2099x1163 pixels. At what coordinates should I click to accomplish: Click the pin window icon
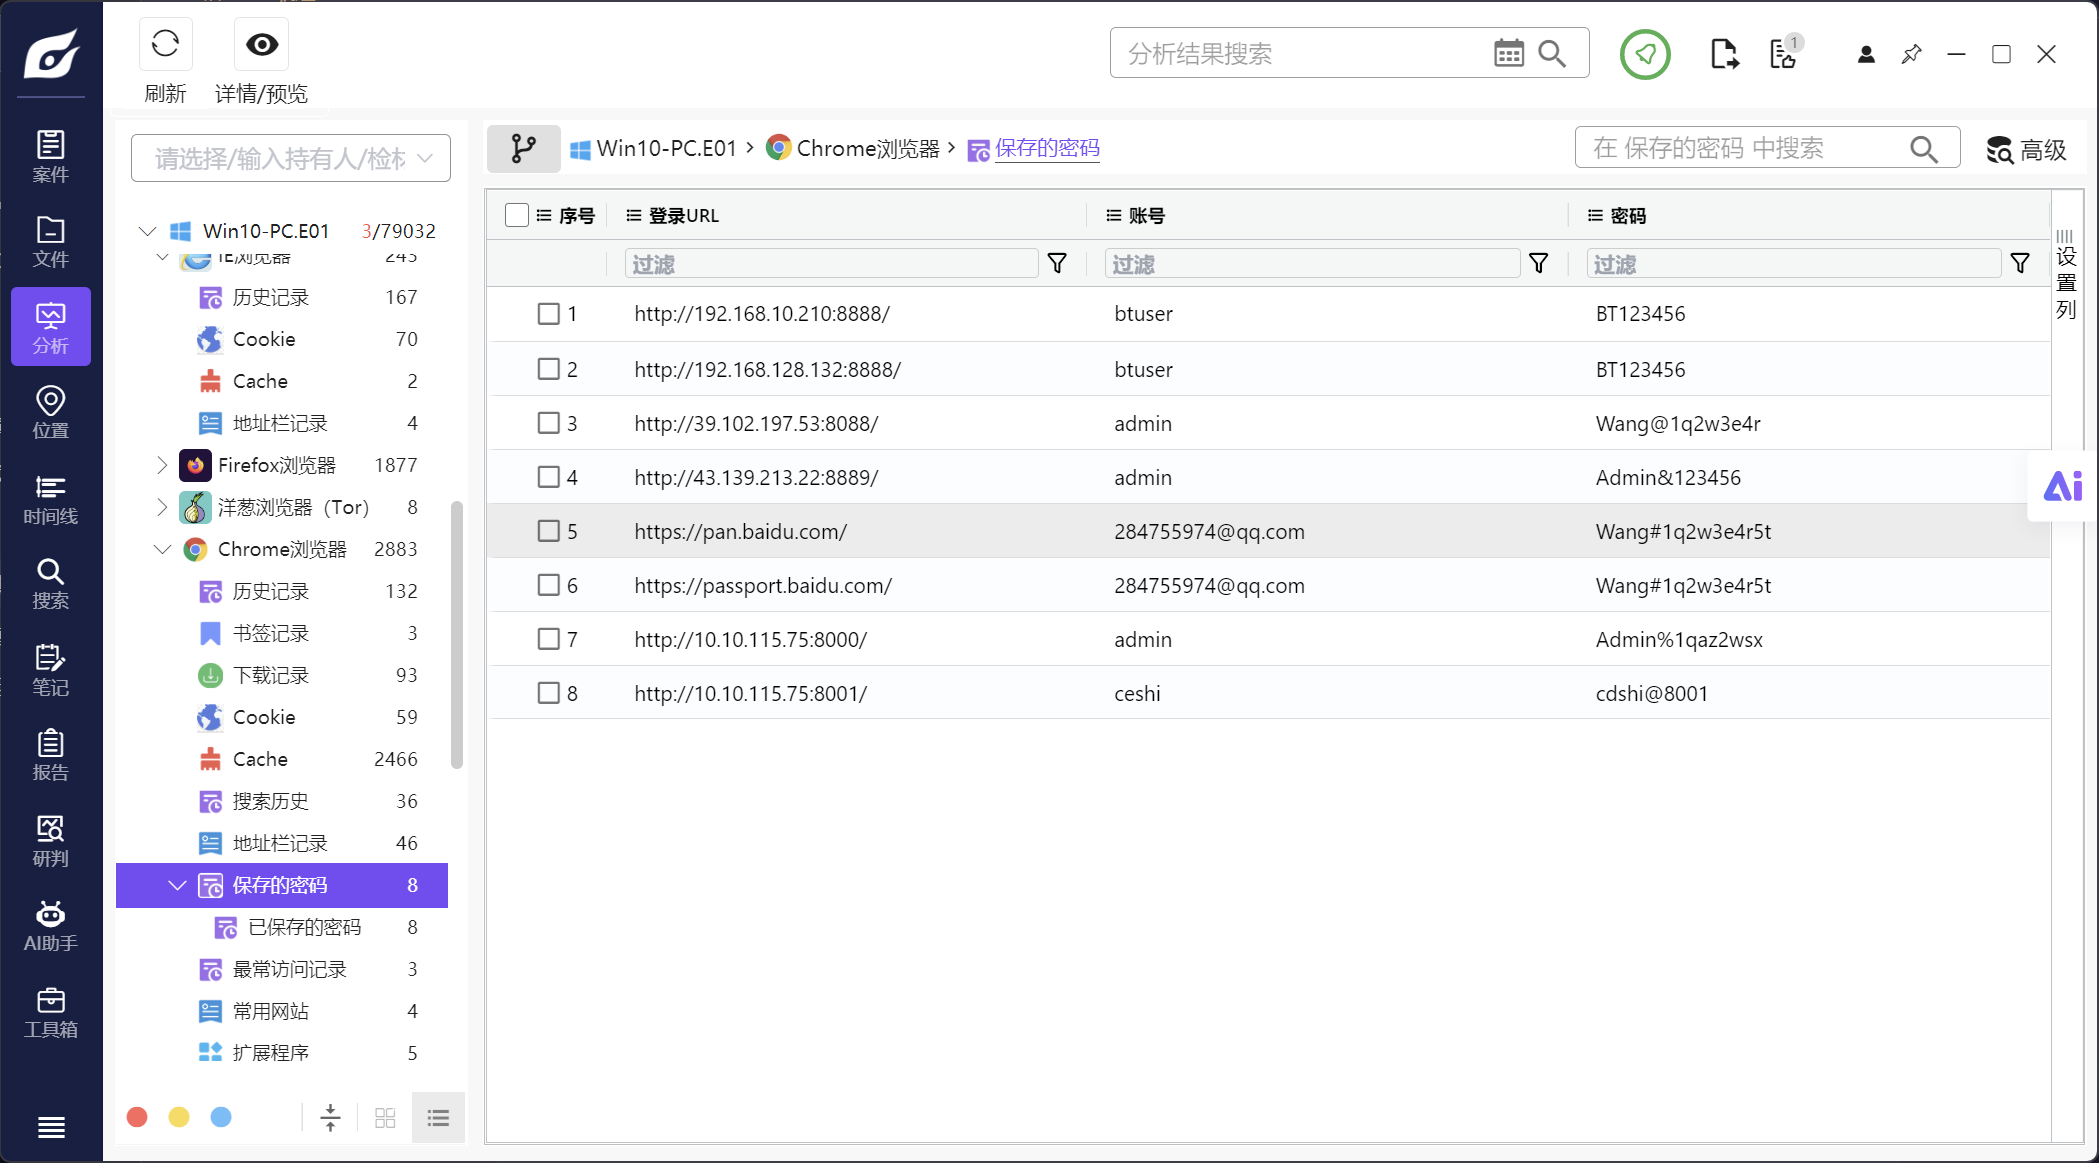[1911, 54]
